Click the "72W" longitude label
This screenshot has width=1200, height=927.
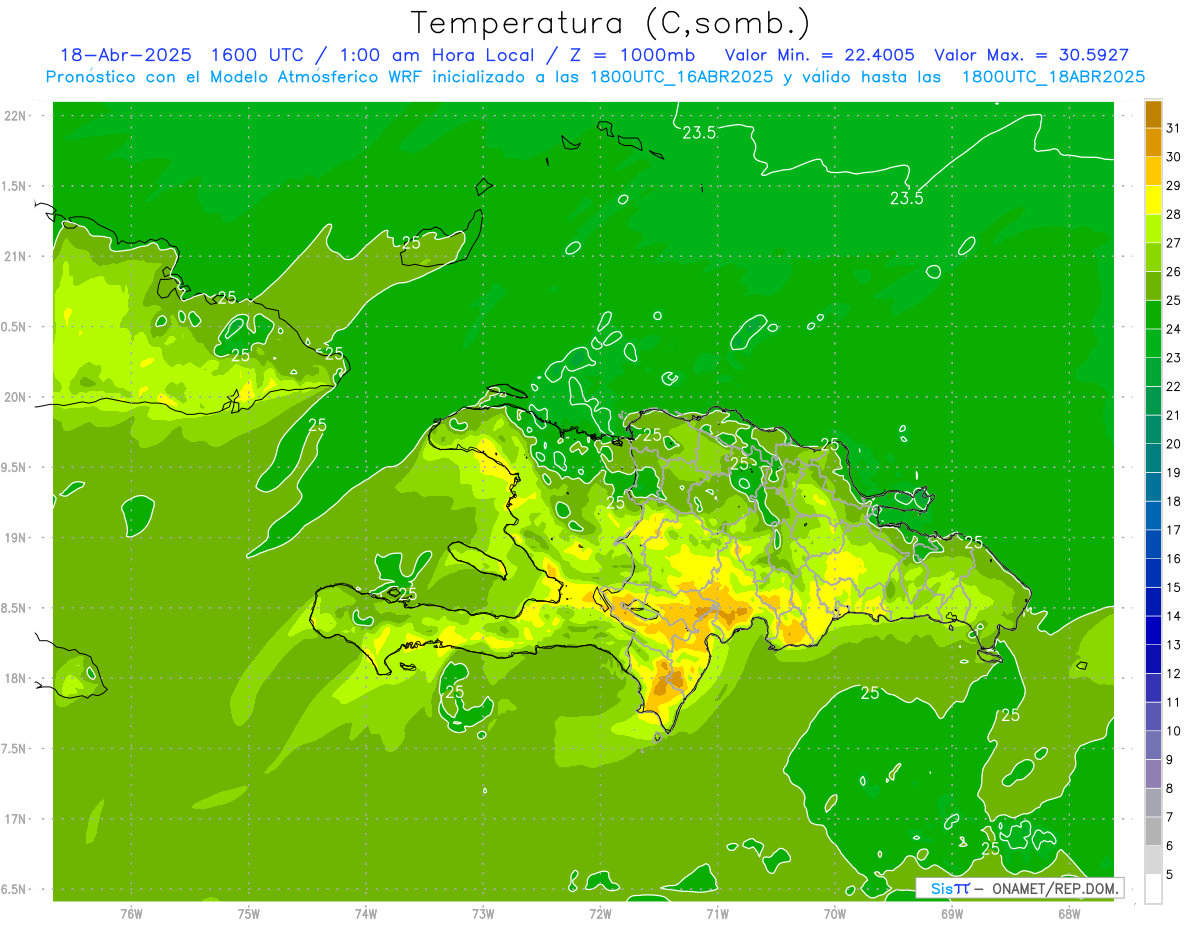tap(600, 914)
